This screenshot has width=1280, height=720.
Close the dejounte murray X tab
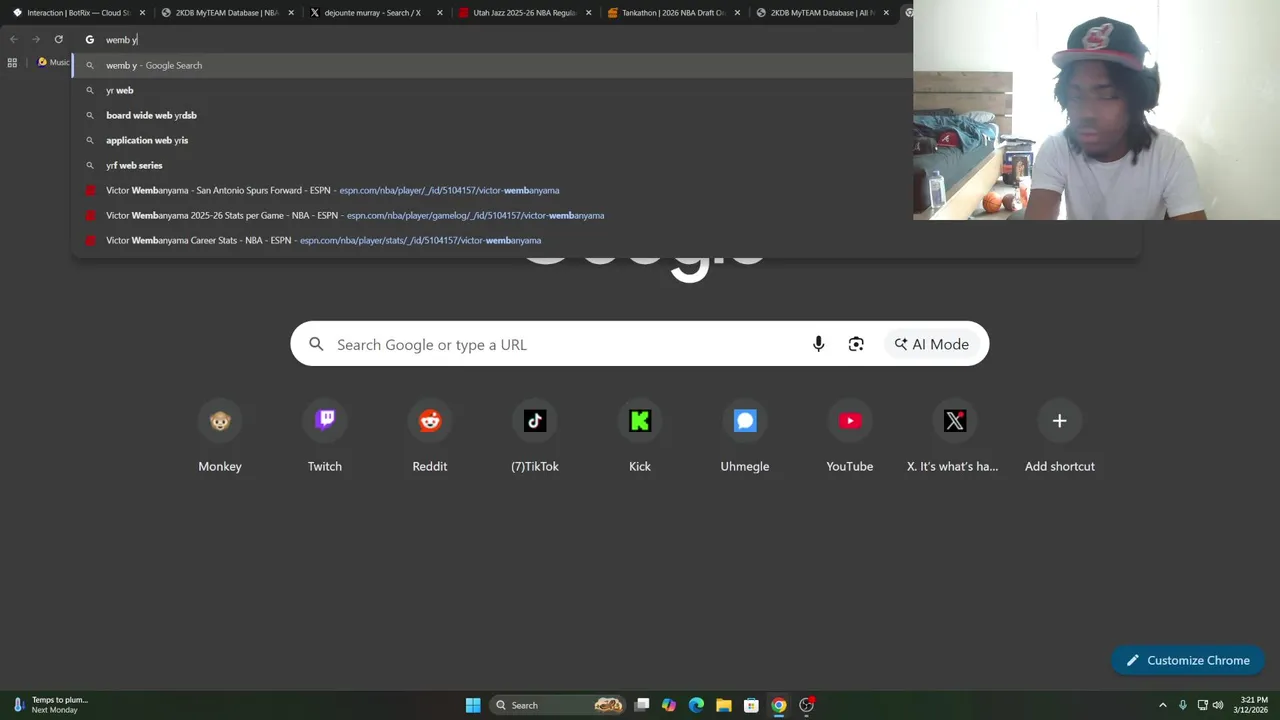(439, 13)
